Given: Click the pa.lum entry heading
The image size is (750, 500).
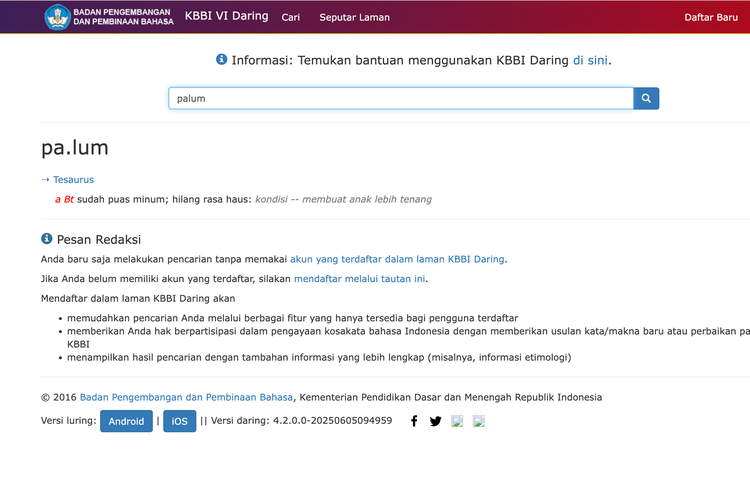Looking at the screenshot, I should pos(75,147).
